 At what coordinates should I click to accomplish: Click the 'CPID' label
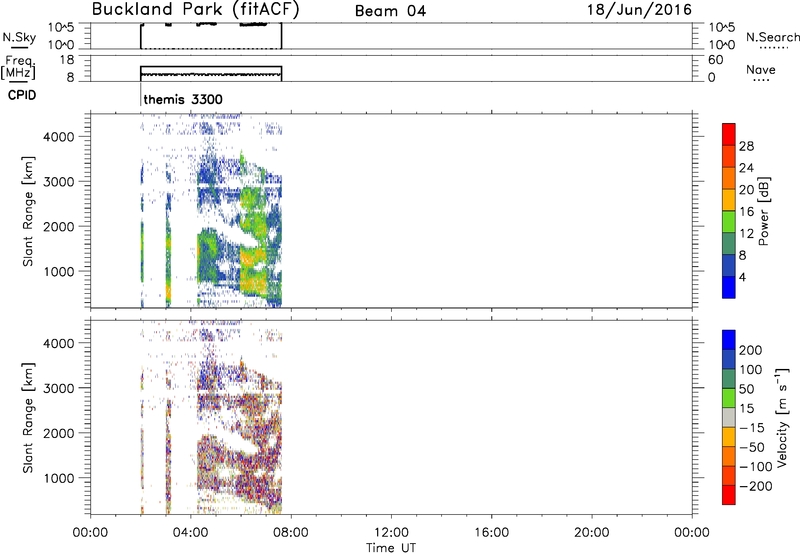click(22, 95)
